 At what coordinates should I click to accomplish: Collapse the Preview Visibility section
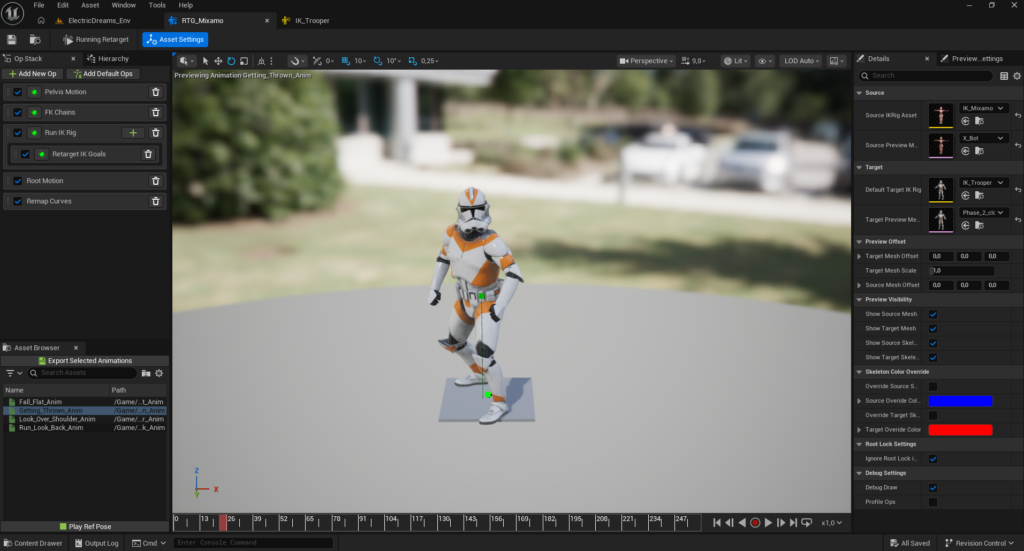pos(859,300)
